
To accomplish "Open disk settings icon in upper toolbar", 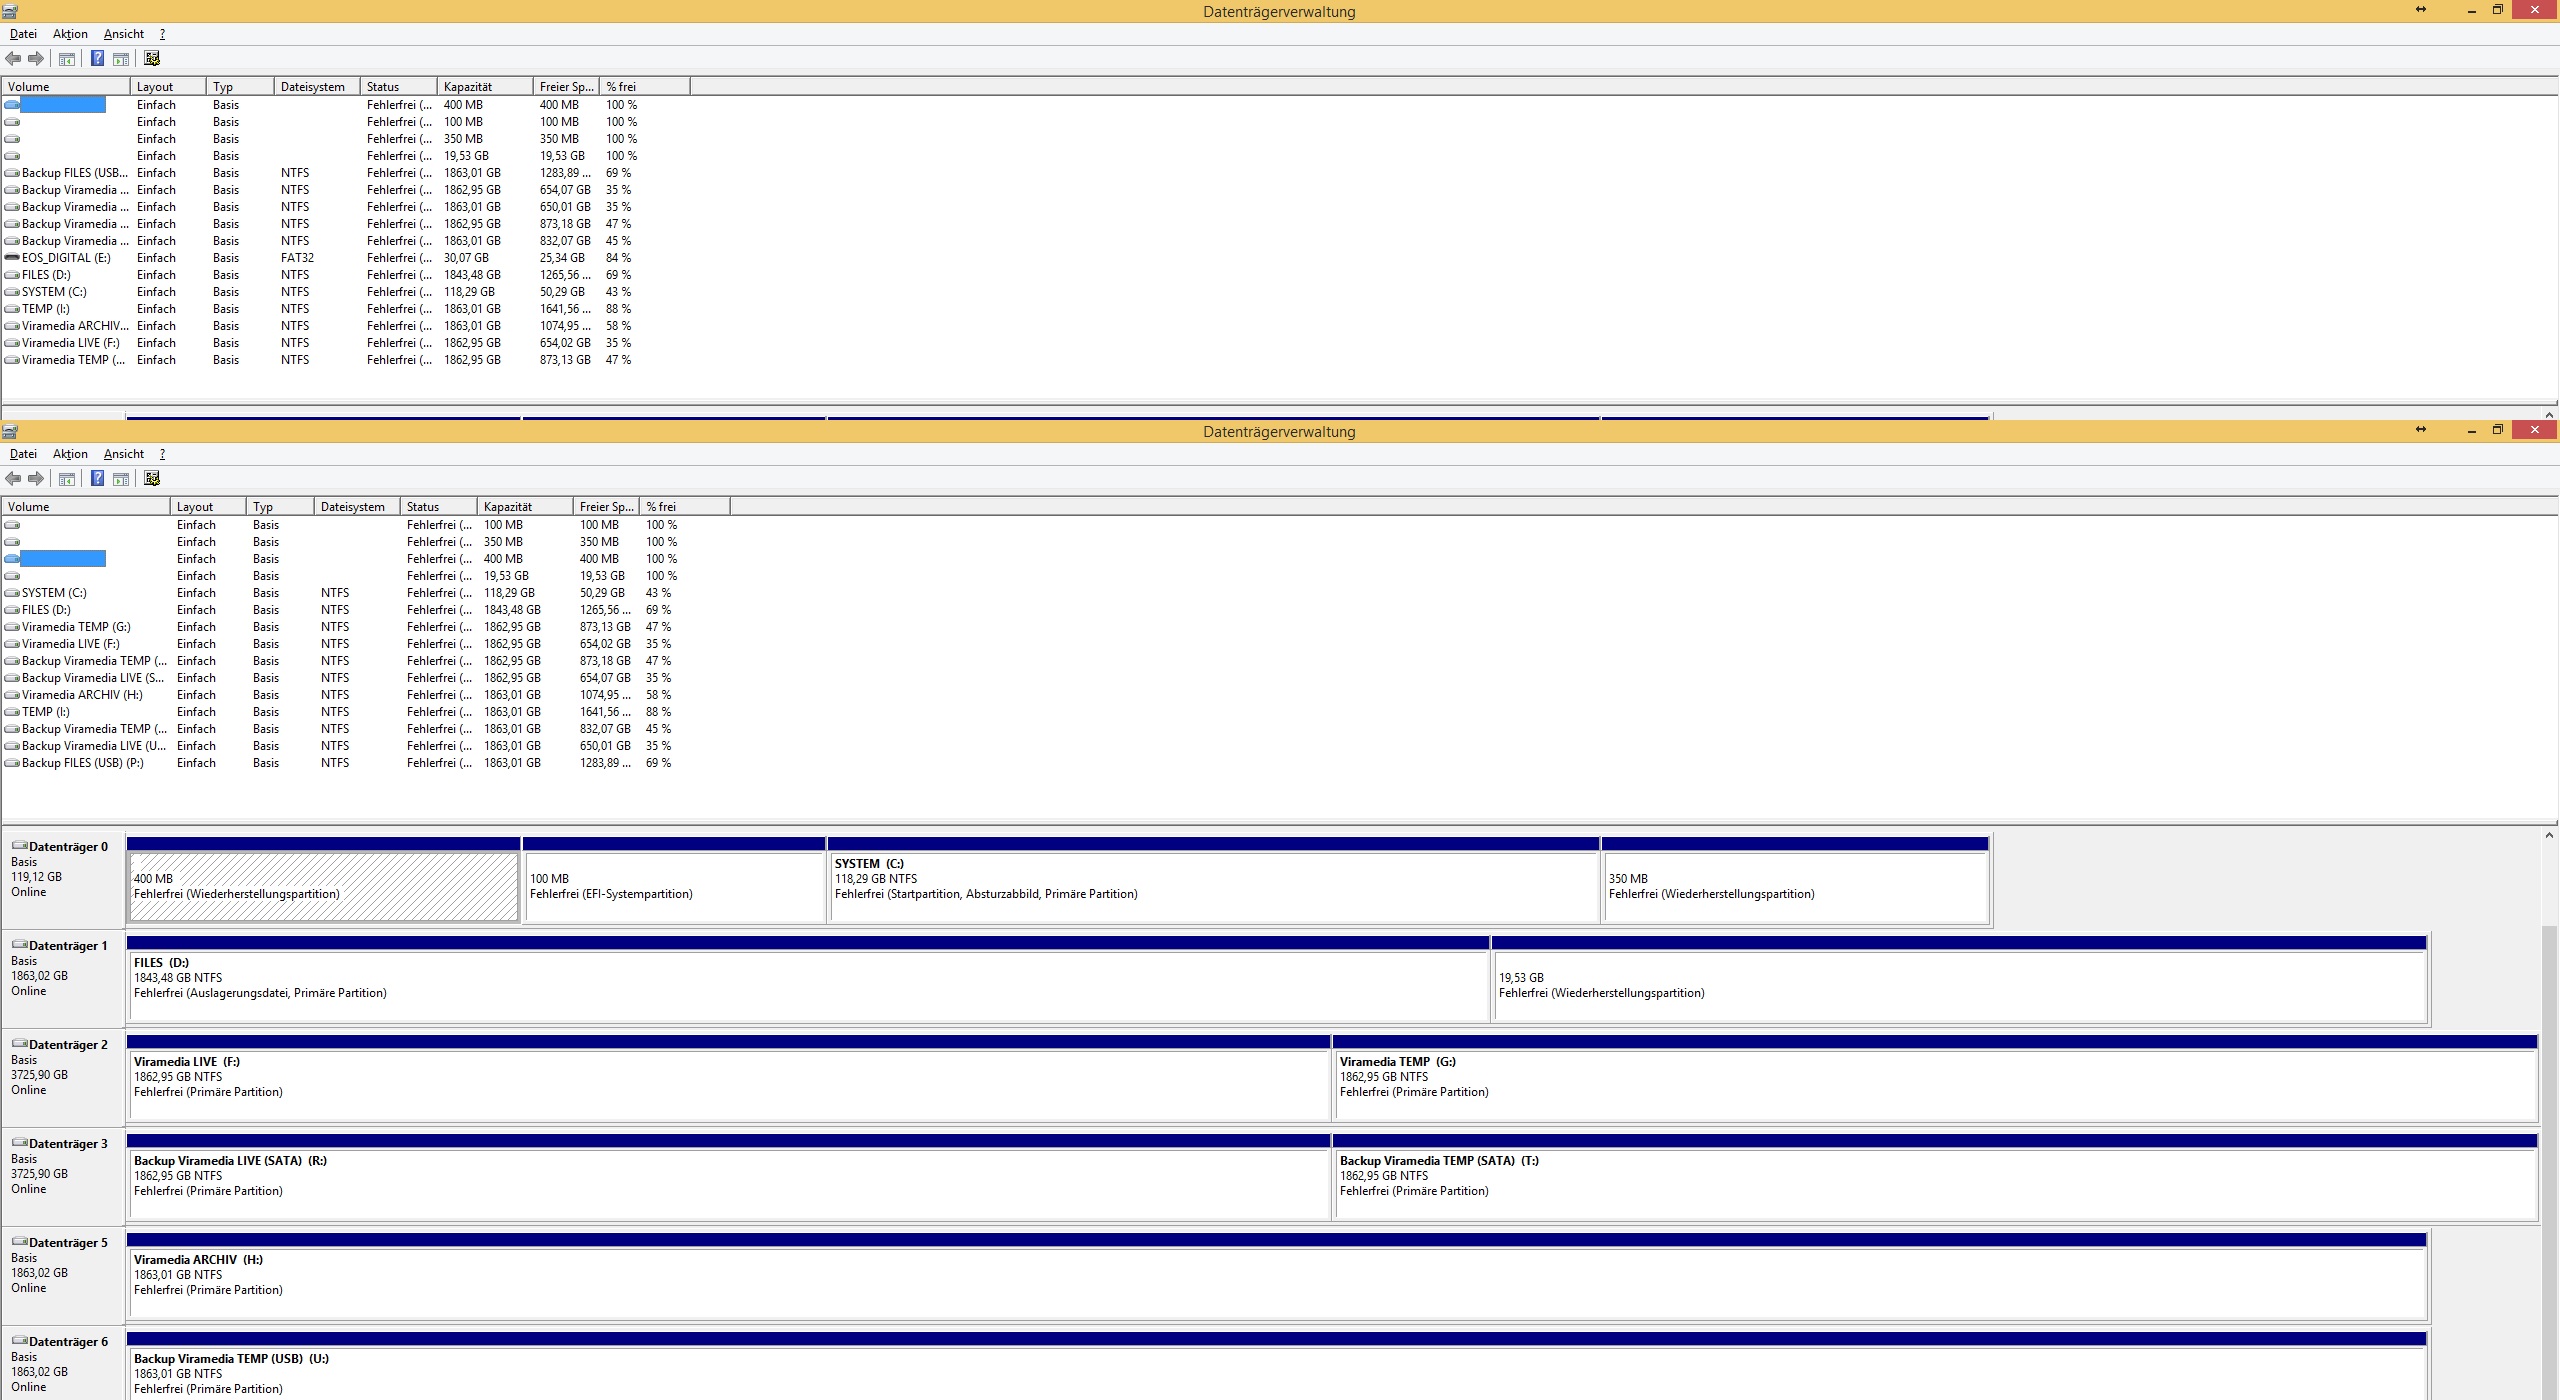I will [x=152, y=59].
